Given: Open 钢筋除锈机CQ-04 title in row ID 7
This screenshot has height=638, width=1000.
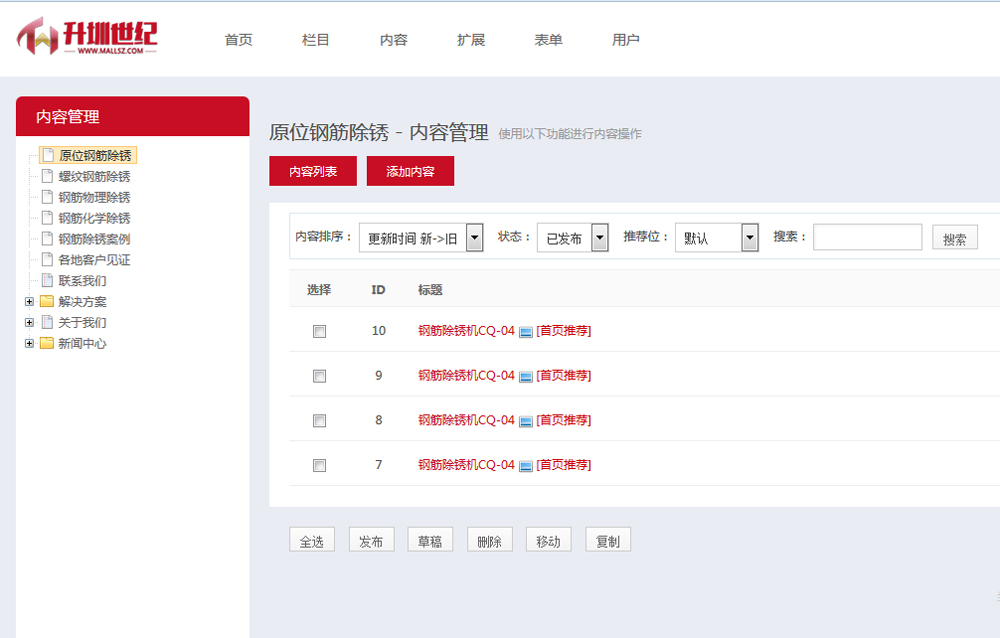Looking at the screenshot, I should [x=466, y=464].
